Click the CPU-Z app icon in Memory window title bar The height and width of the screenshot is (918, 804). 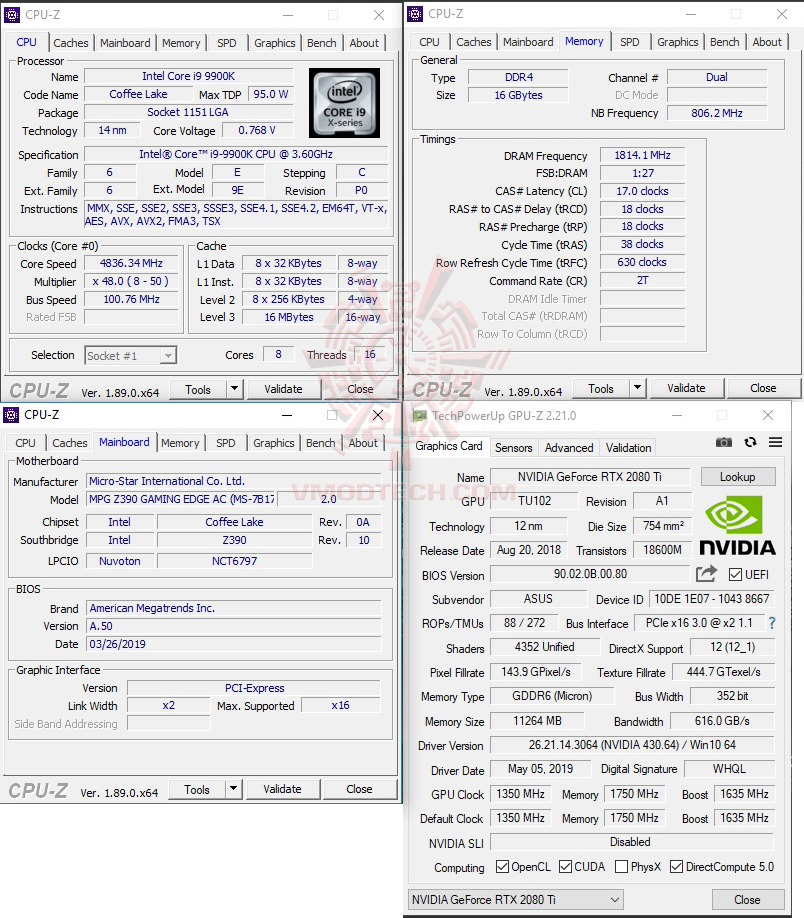(x=415, y=13)
